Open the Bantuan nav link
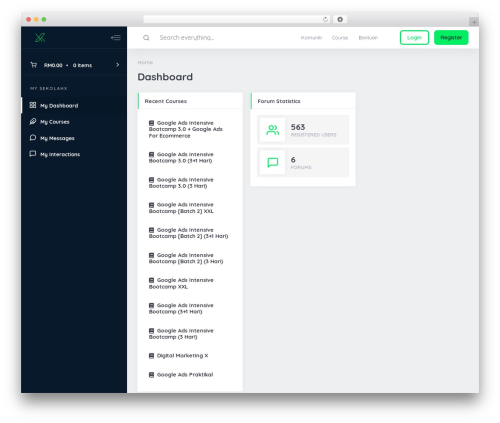This screenshot has width=500, height=423. [x=368, y=38]
